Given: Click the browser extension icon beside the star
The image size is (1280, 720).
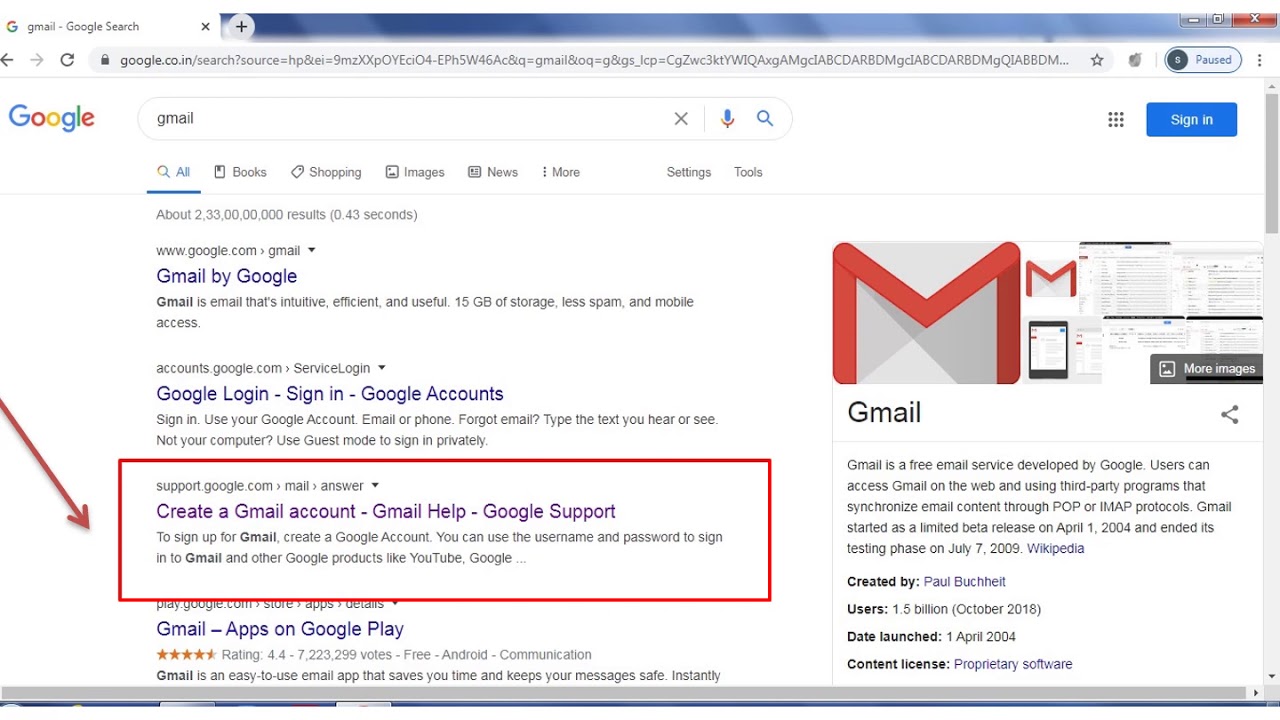Looking at the screenshot, I should [1135, 60].
